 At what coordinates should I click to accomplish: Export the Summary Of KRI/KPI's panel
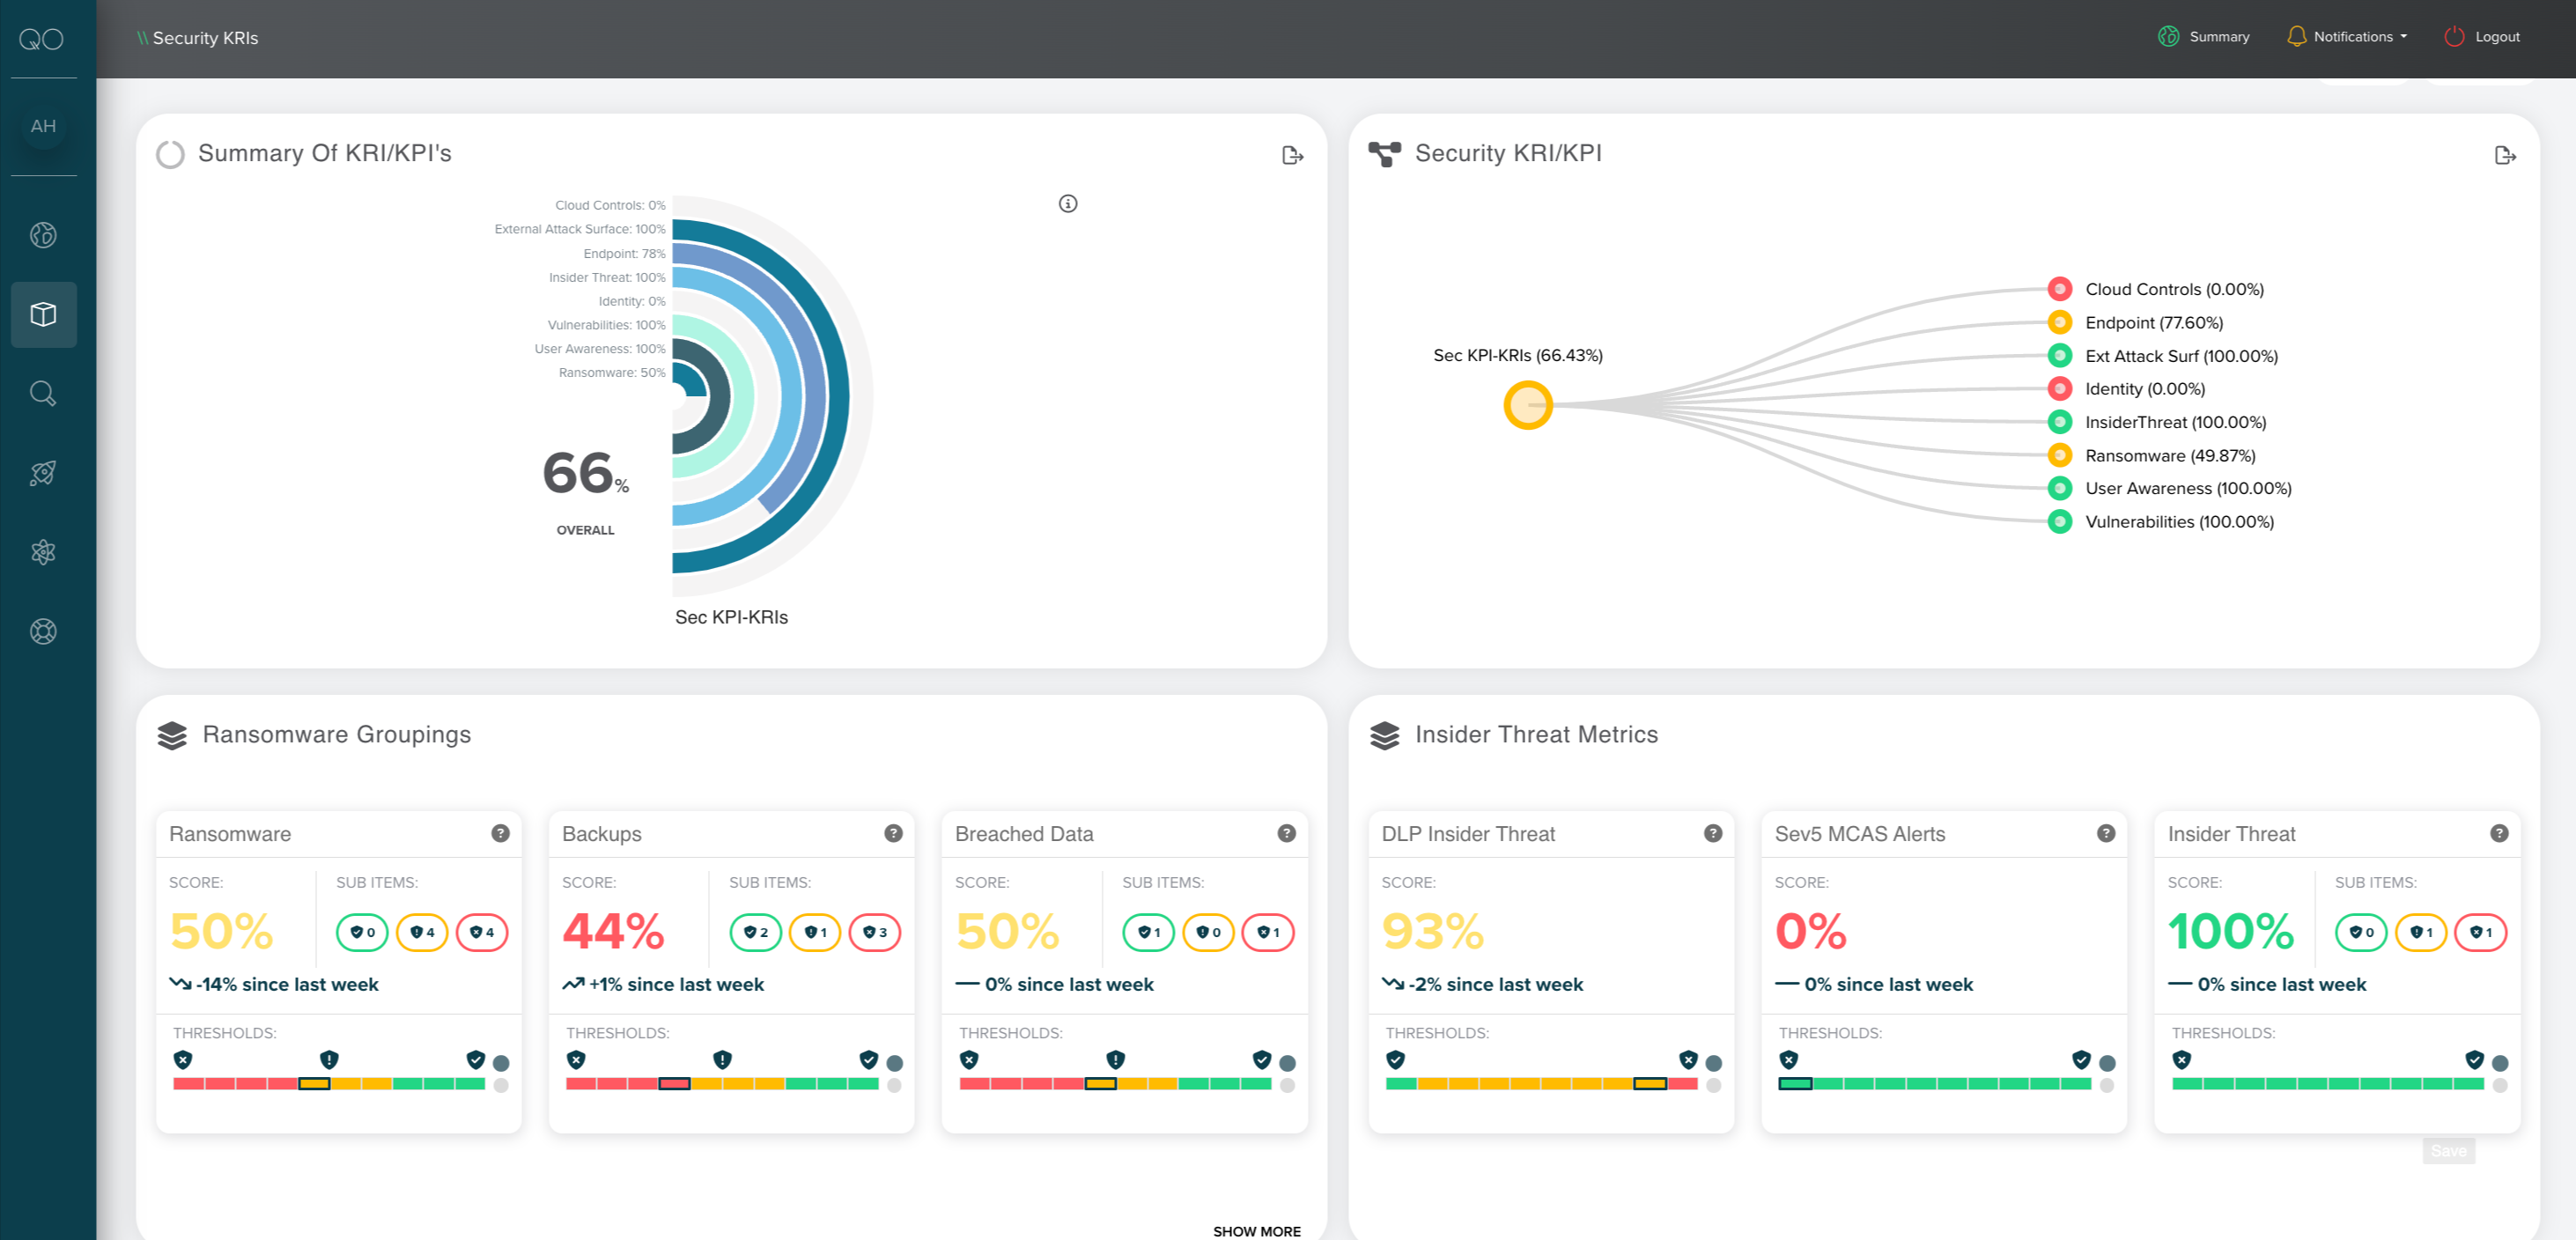(1292, 155)
